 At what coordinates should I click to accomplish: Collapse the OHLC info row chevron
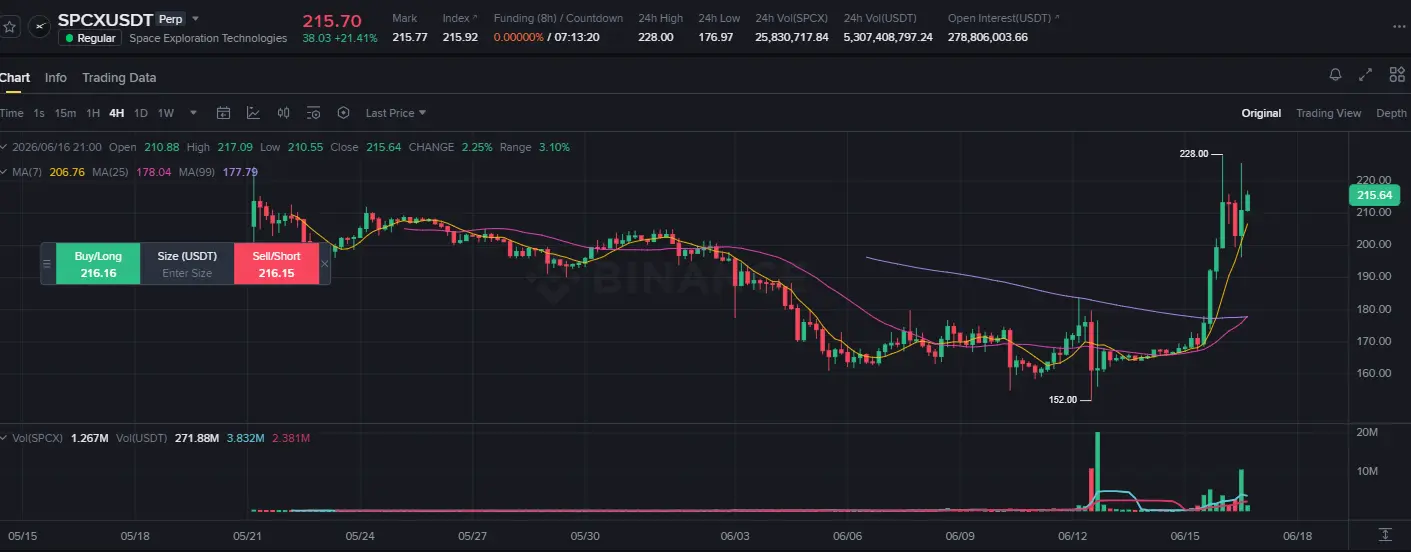tap(4, 147)
